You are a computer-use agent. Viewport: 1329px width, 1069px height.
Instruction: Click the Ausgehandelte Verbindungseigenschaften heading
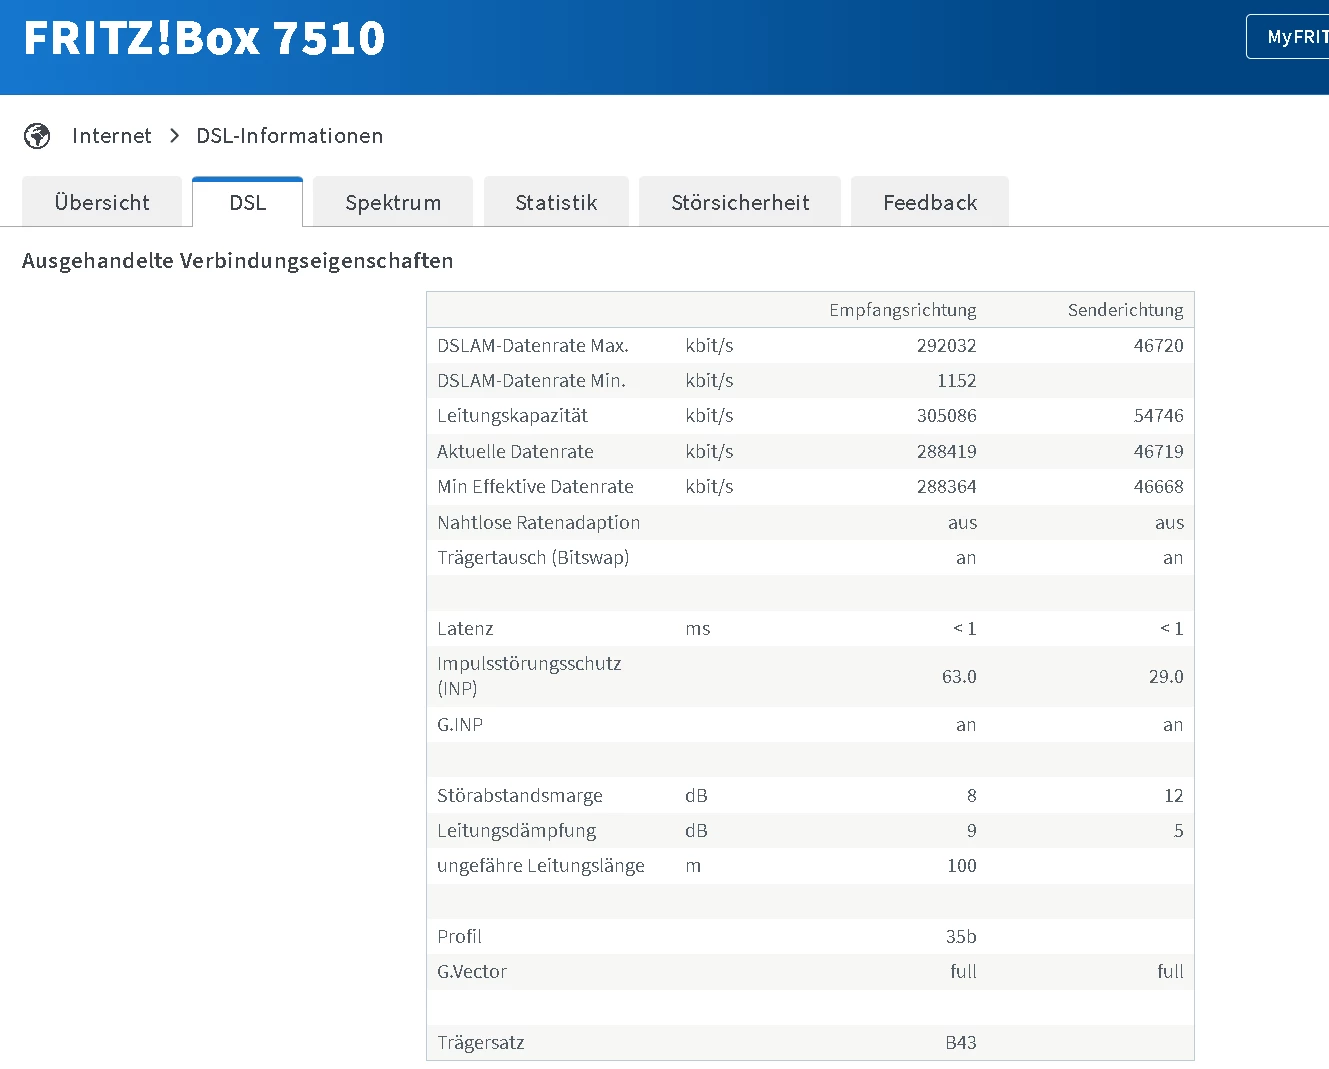pyautogui.click(x=238, y=261)
